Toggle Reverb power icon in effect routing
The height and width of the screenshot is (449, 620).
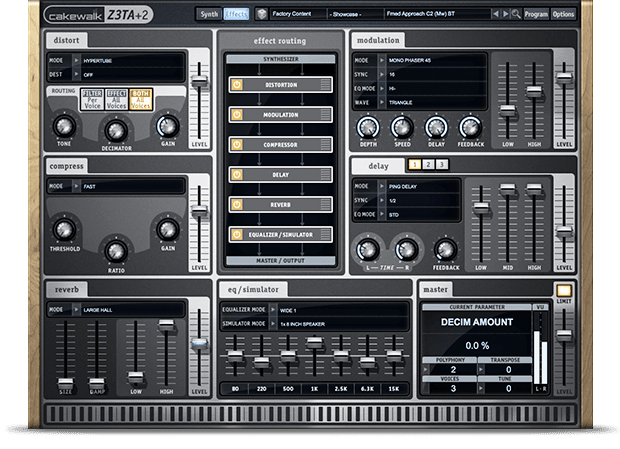coord(237,205)
